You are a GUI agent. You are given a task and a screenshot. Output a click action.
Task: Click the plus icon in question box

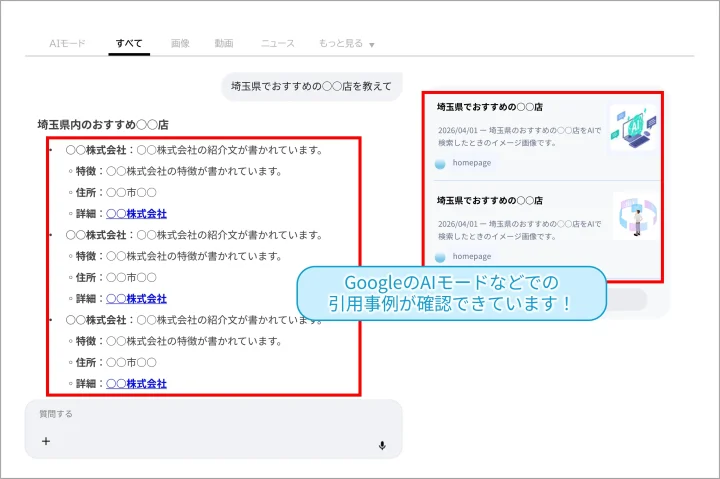(x=46, y=441)
